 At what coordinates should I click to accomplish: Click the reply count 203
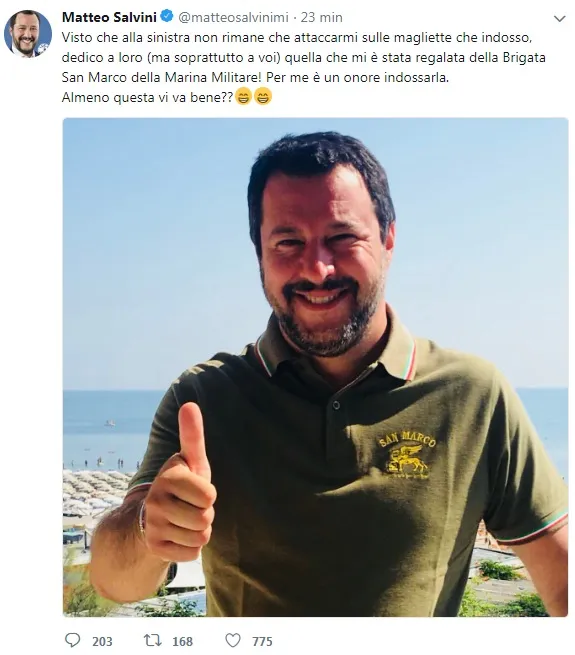pyautogui.click(x=102, y=641)
